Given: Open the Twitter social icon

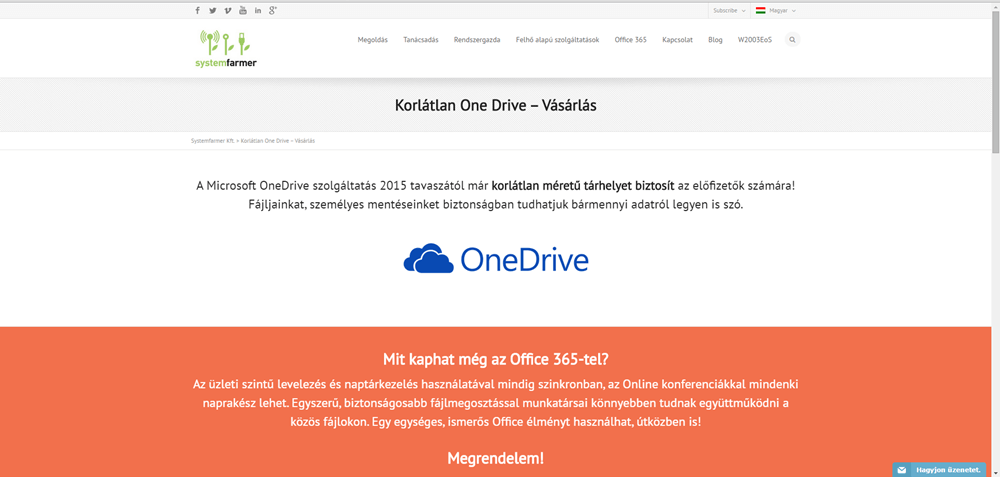Looking at the screenshot, I should pyautogui.click(x=213, y=10).
